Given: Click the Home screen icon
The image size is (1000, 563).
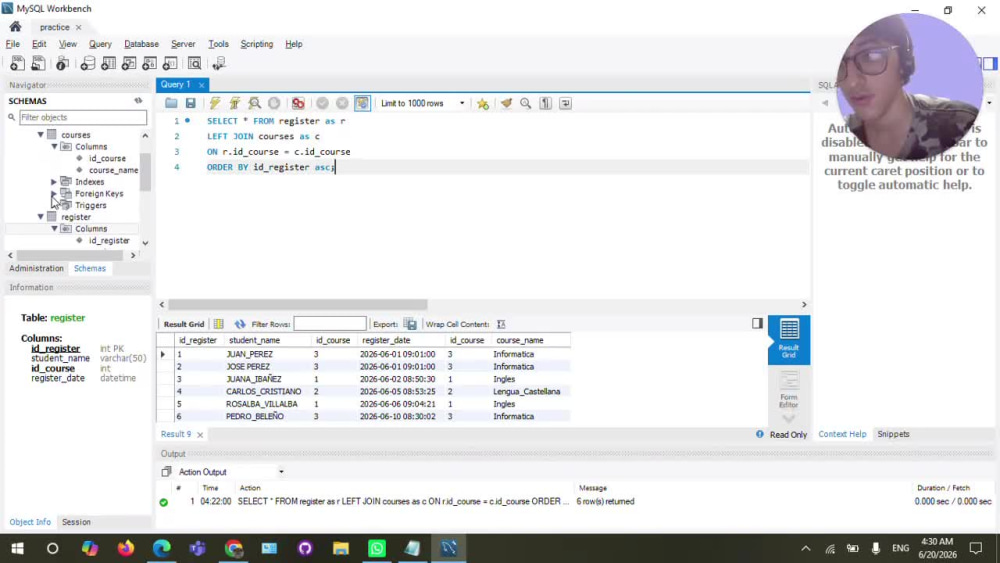Looking at the screenshot, I should click(15, 27).
